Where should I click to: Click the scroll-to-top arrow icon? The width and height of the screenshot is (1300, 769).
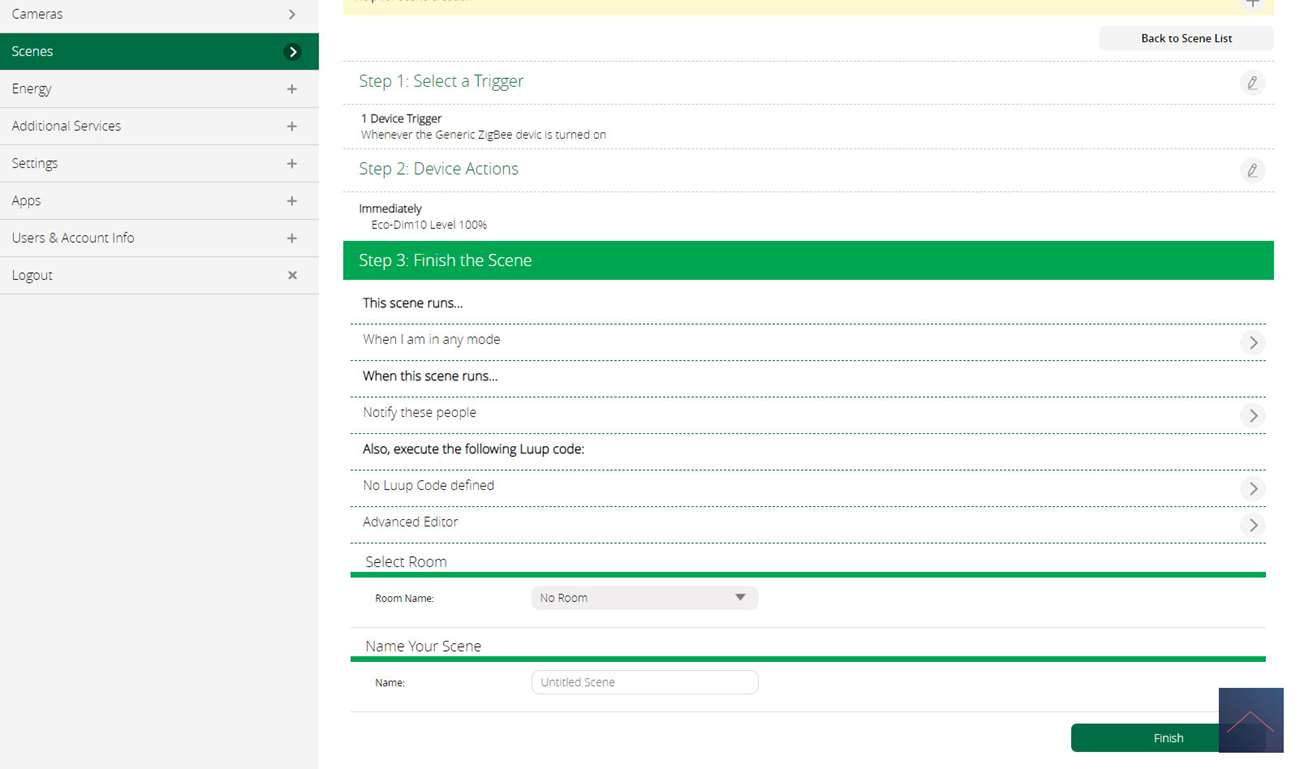point(1250,720)
